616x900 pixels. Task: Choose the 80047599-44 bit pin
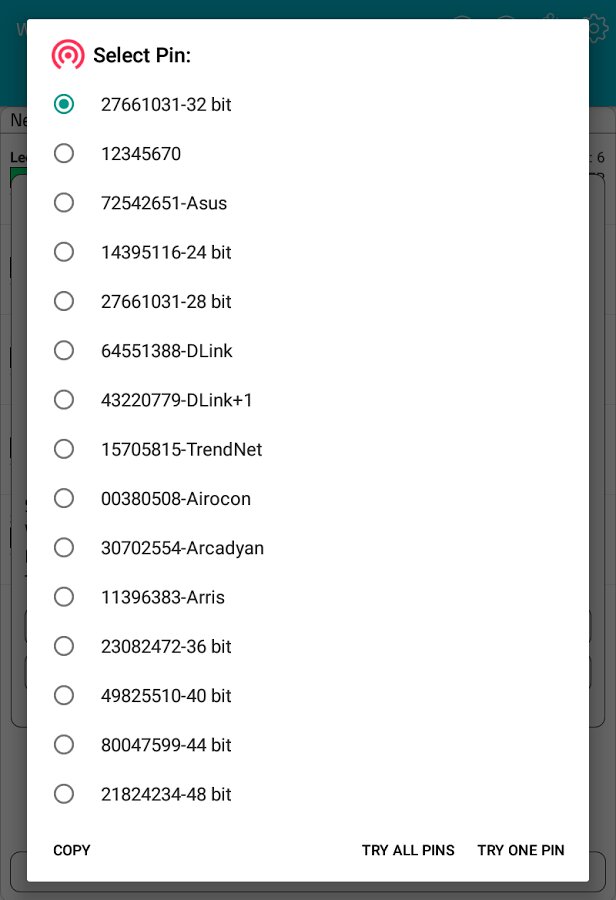(x=64, y=745)
